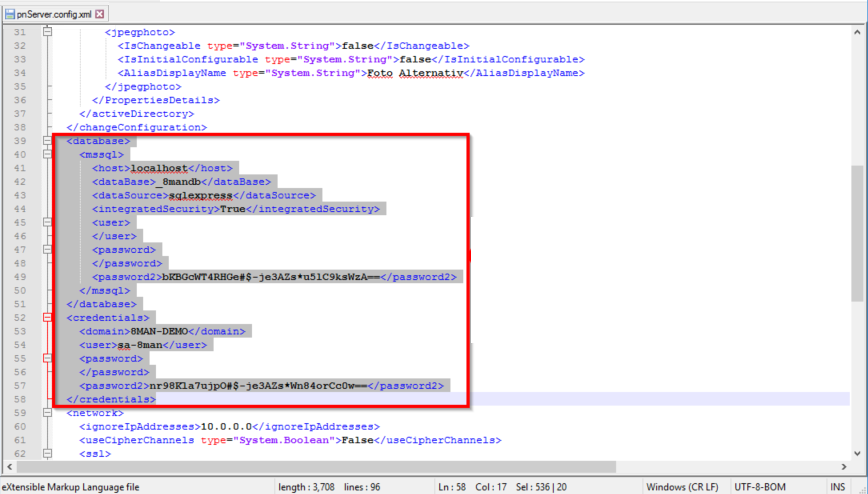Click the blue save-state icon on the file tab
This screenshot has width=868, height=494.
coord(10,13)
